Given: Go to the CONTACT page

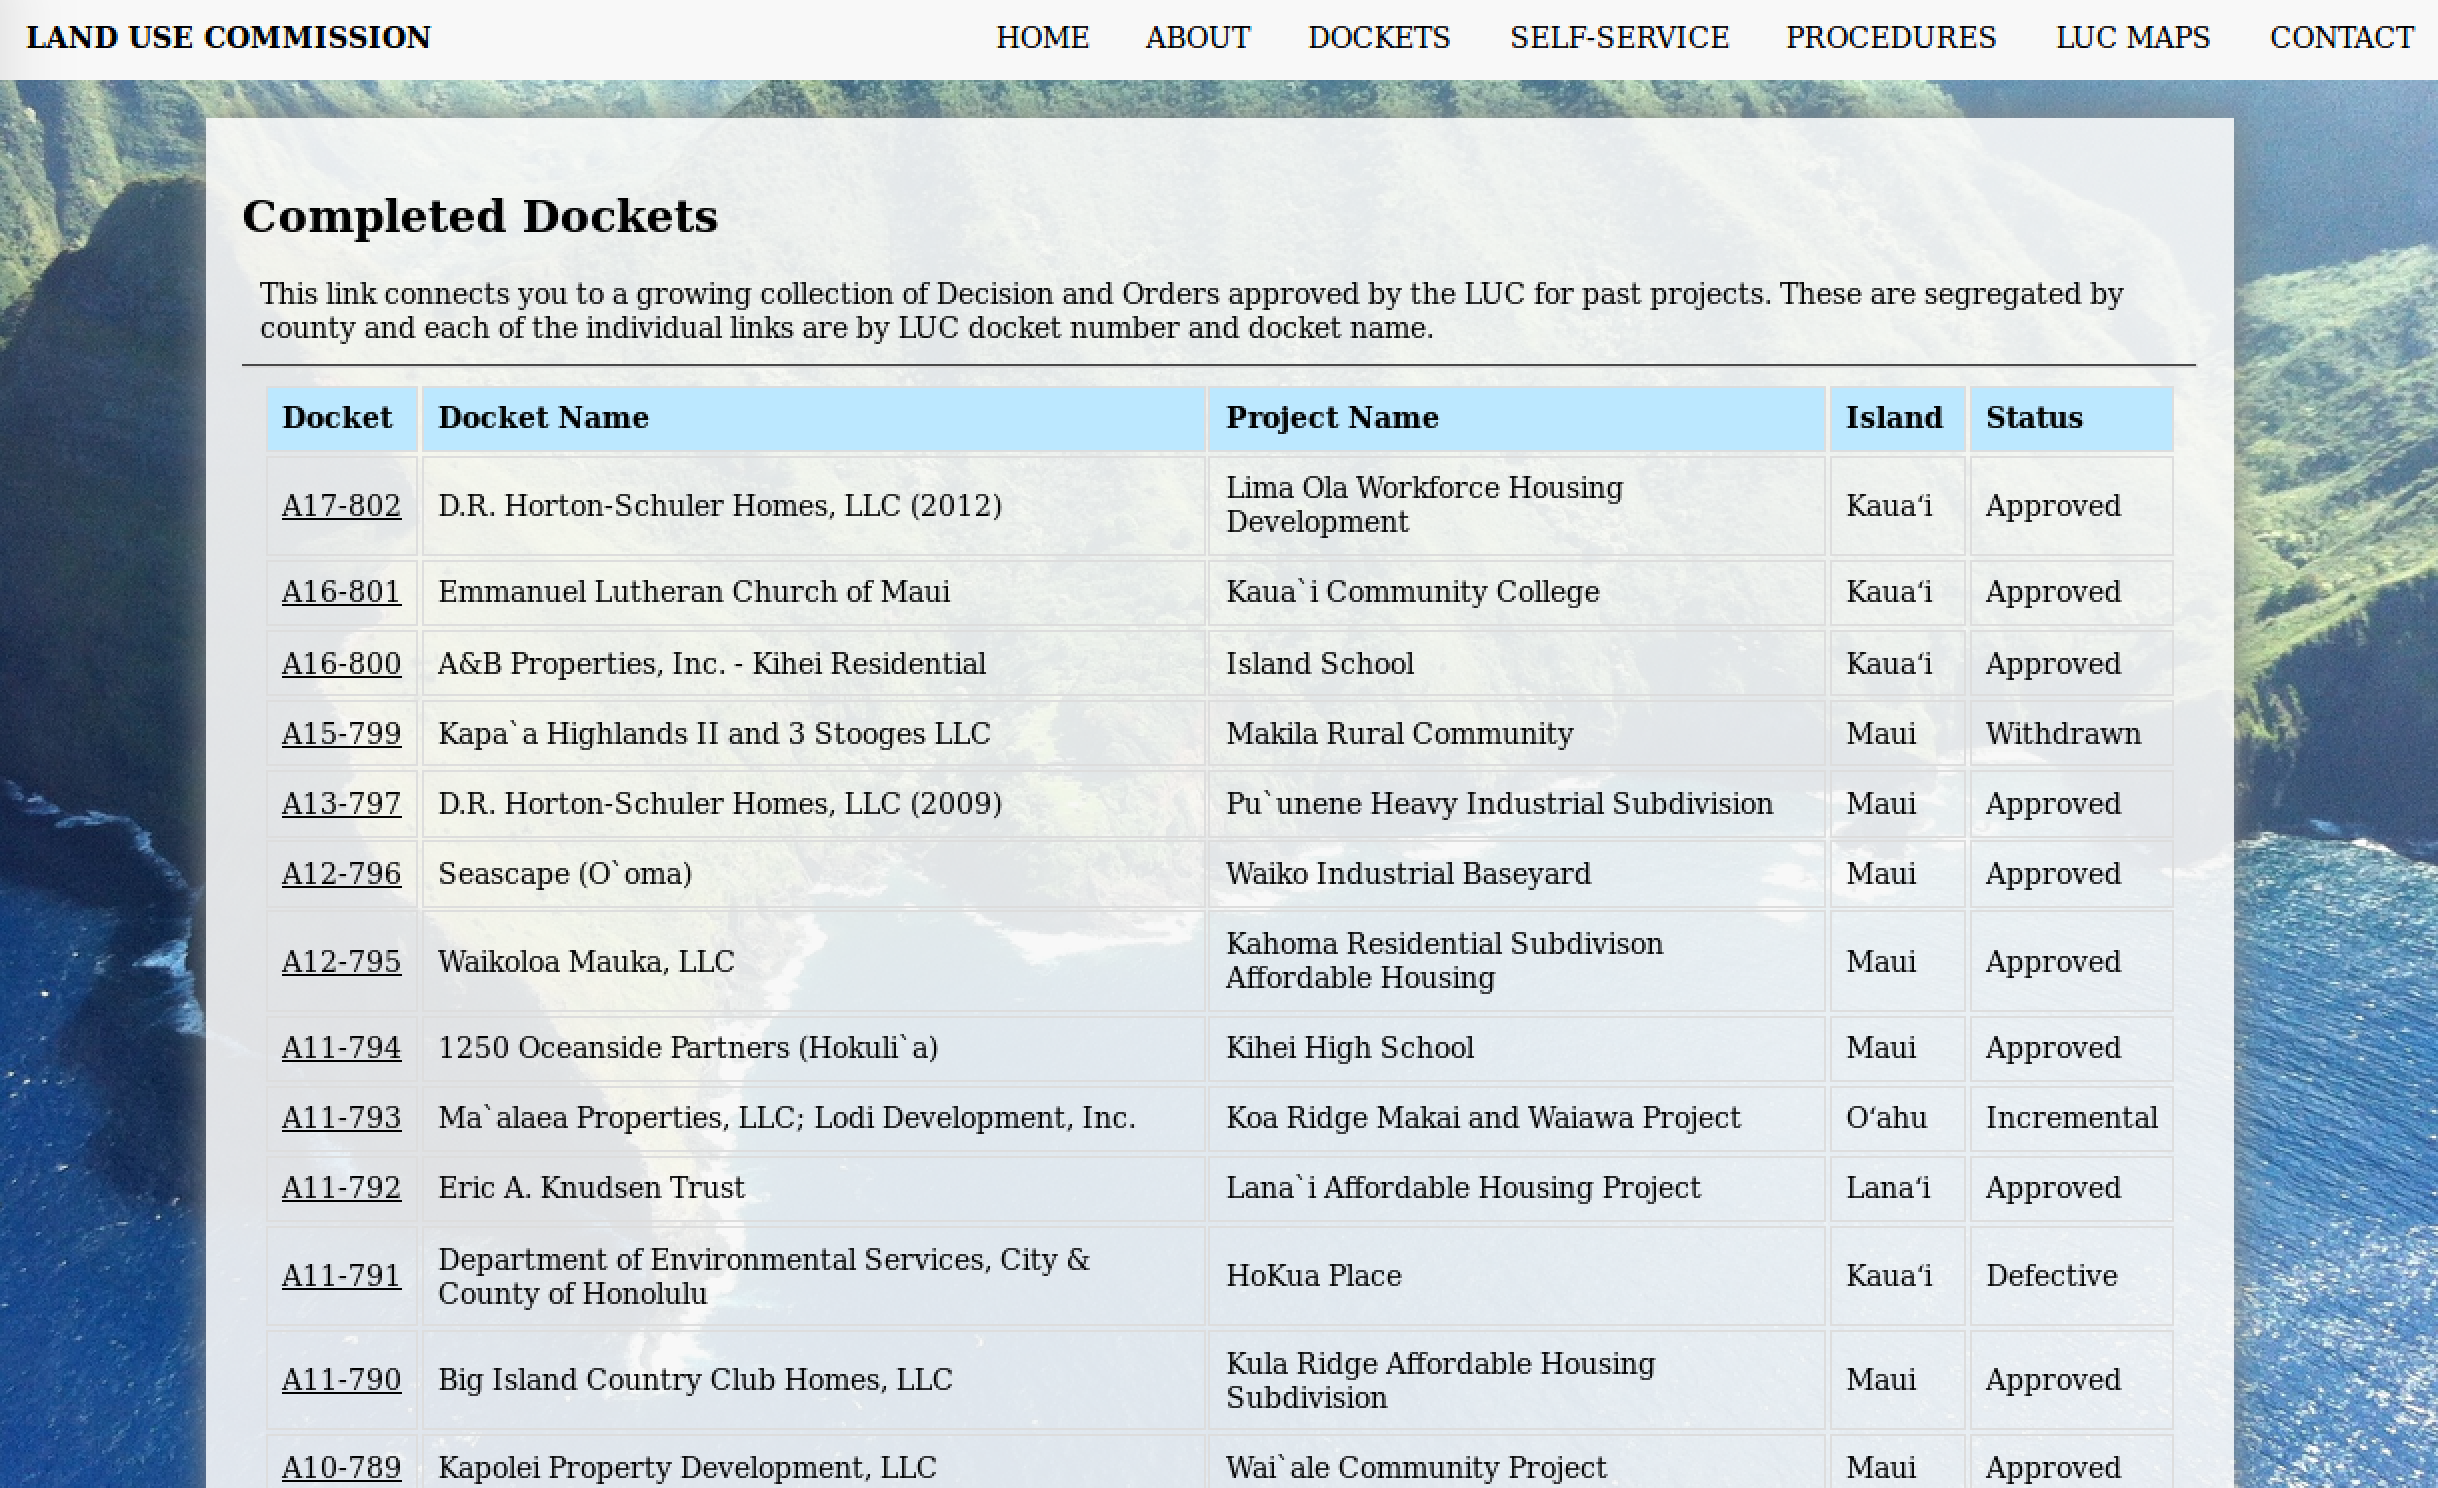Looking at the screenshot, I should [2341, 38].
